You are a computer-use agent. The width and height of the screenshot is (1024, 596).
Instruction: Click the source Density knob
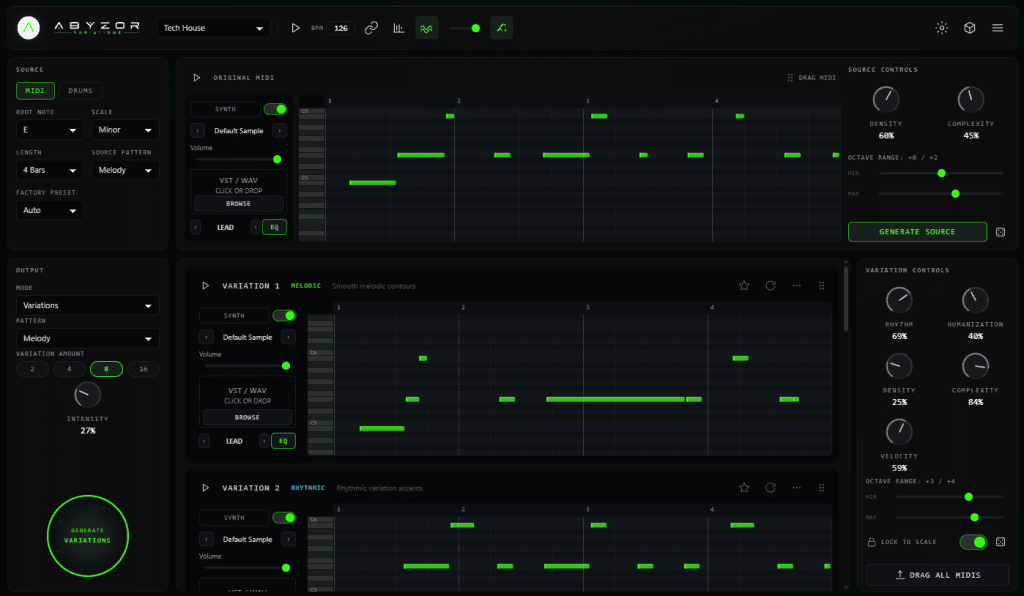tap(886, 99)
